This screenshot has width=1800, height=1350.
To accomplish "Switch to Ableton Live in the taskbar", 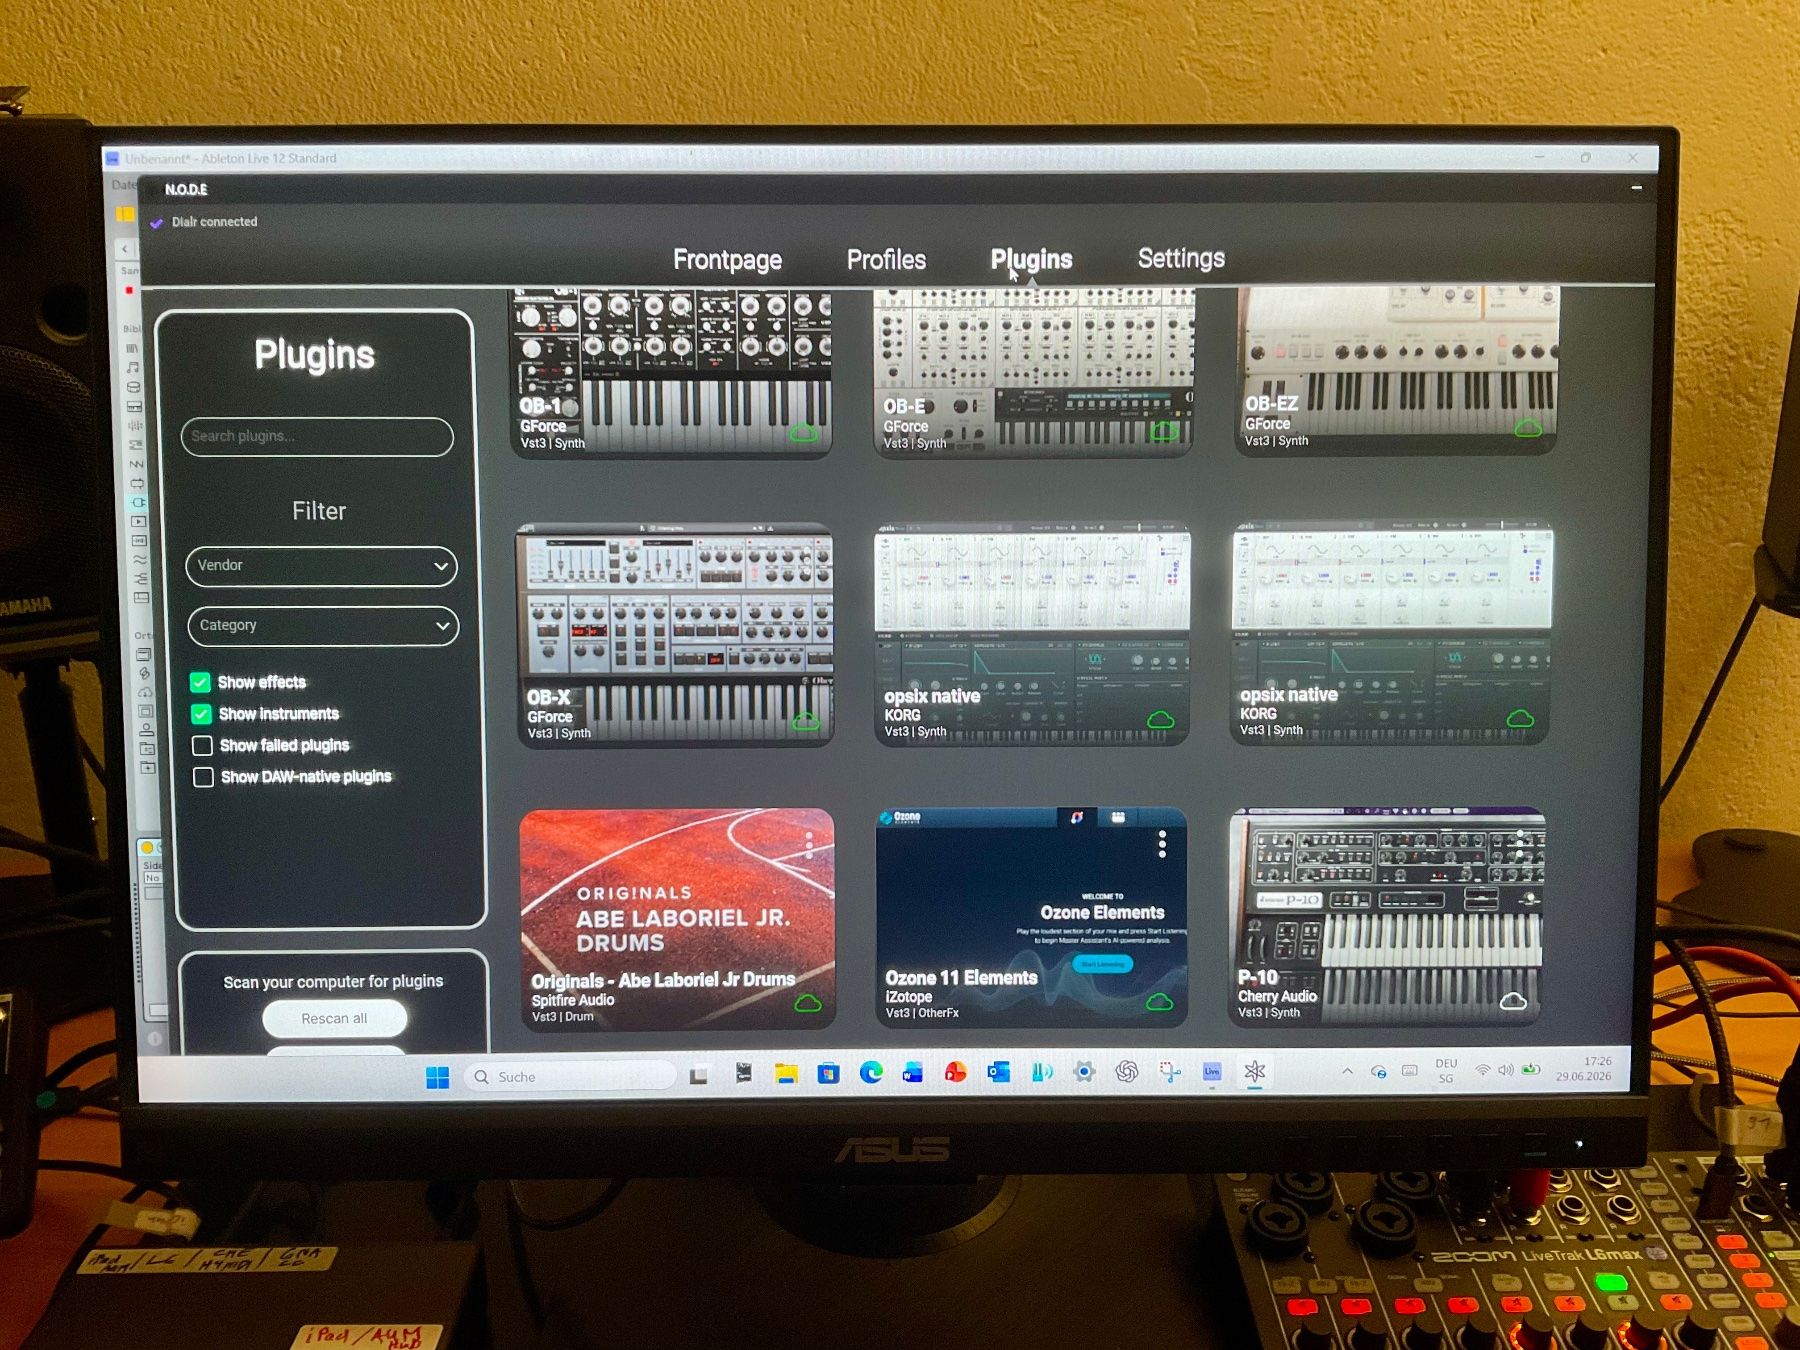I will [1212, 1072].
